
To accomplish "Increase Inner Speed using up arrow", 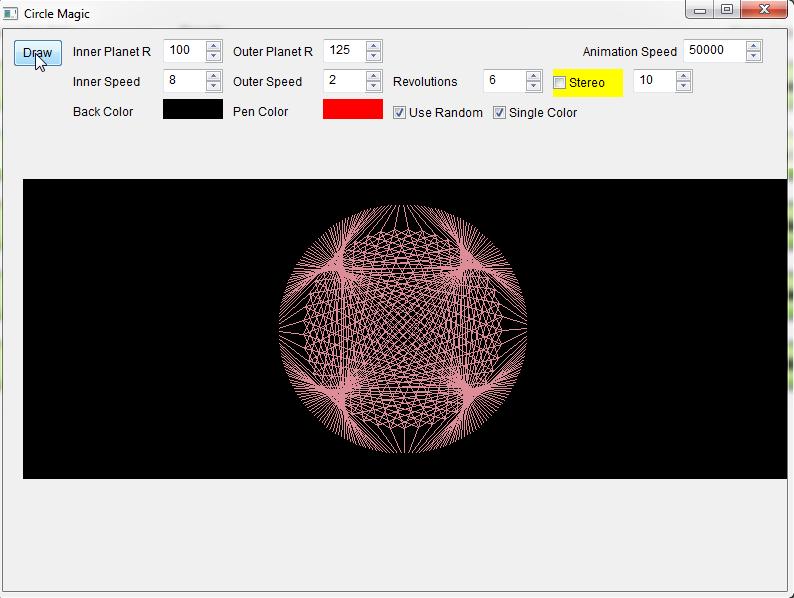I will point(213,76).
